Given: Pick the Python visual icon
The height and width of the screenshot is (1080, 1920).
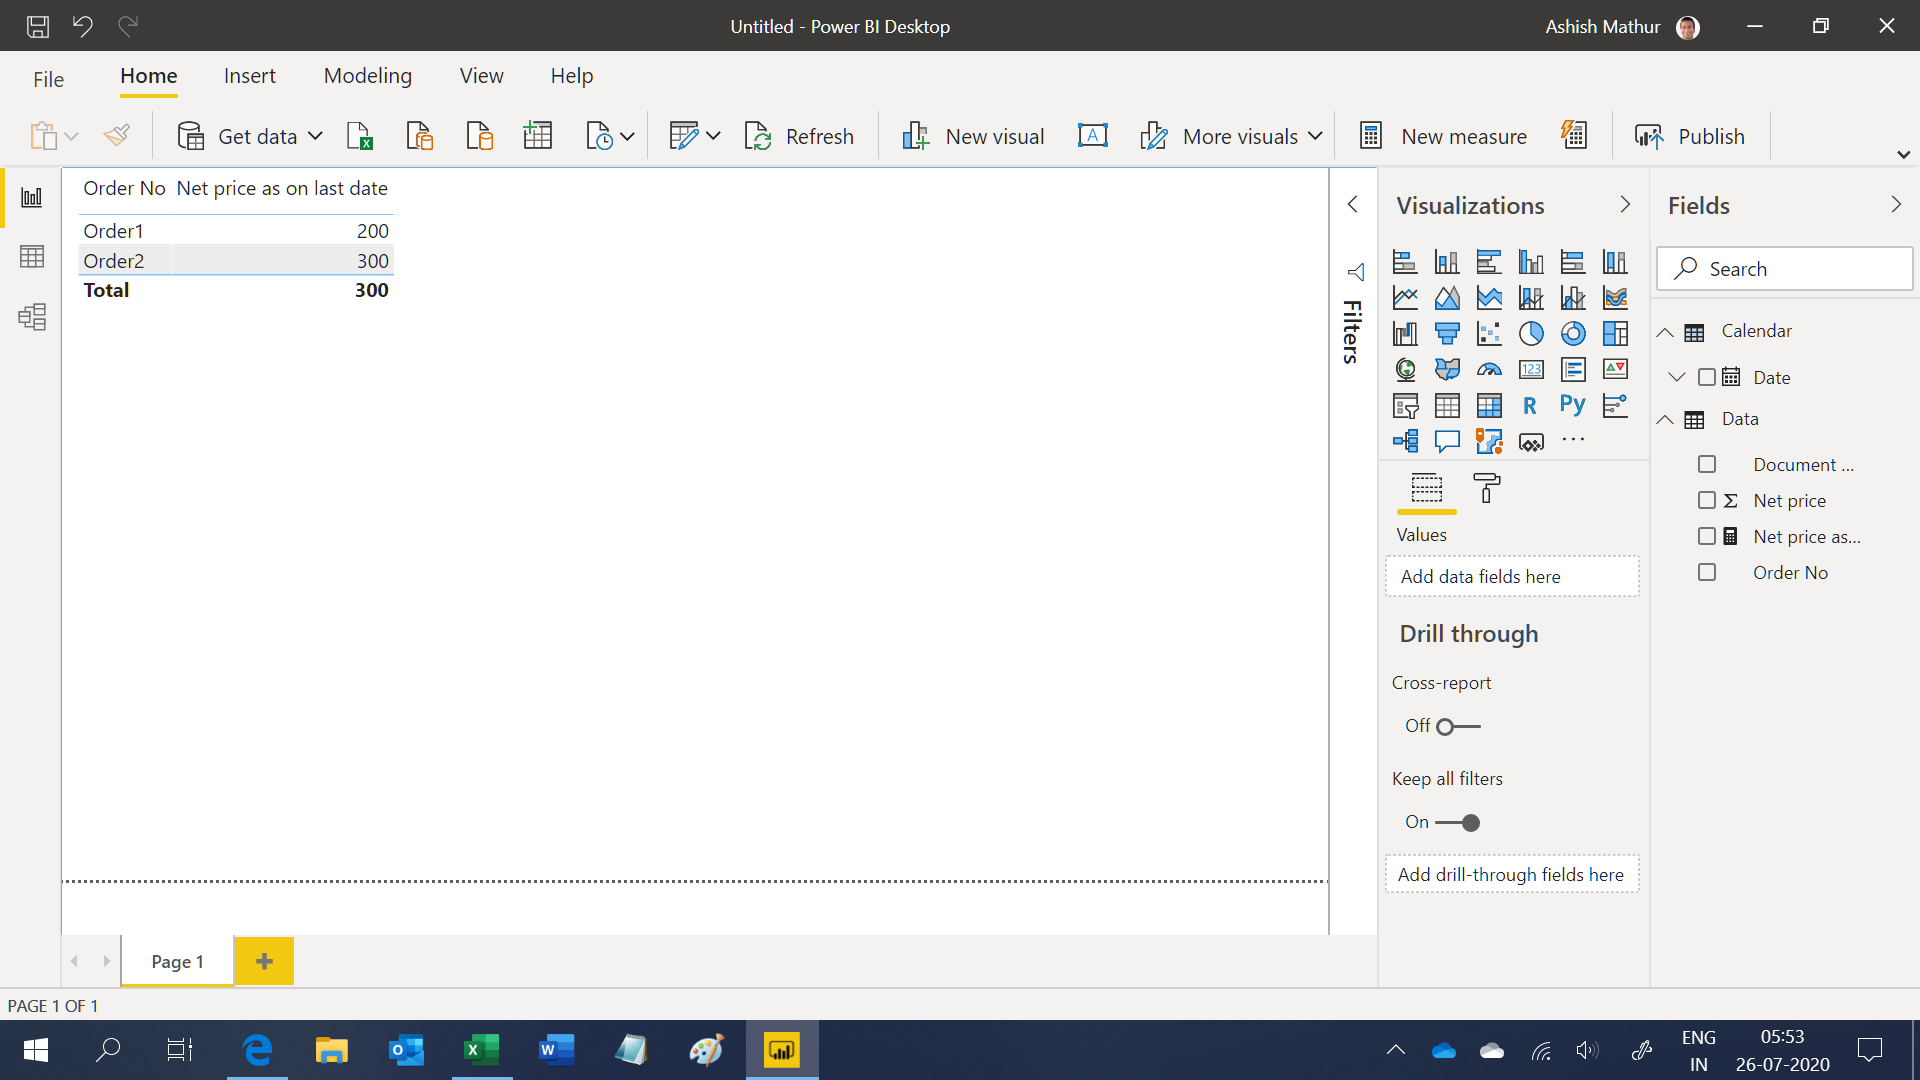Looking at the screenshot, I should click(1573, 405).
